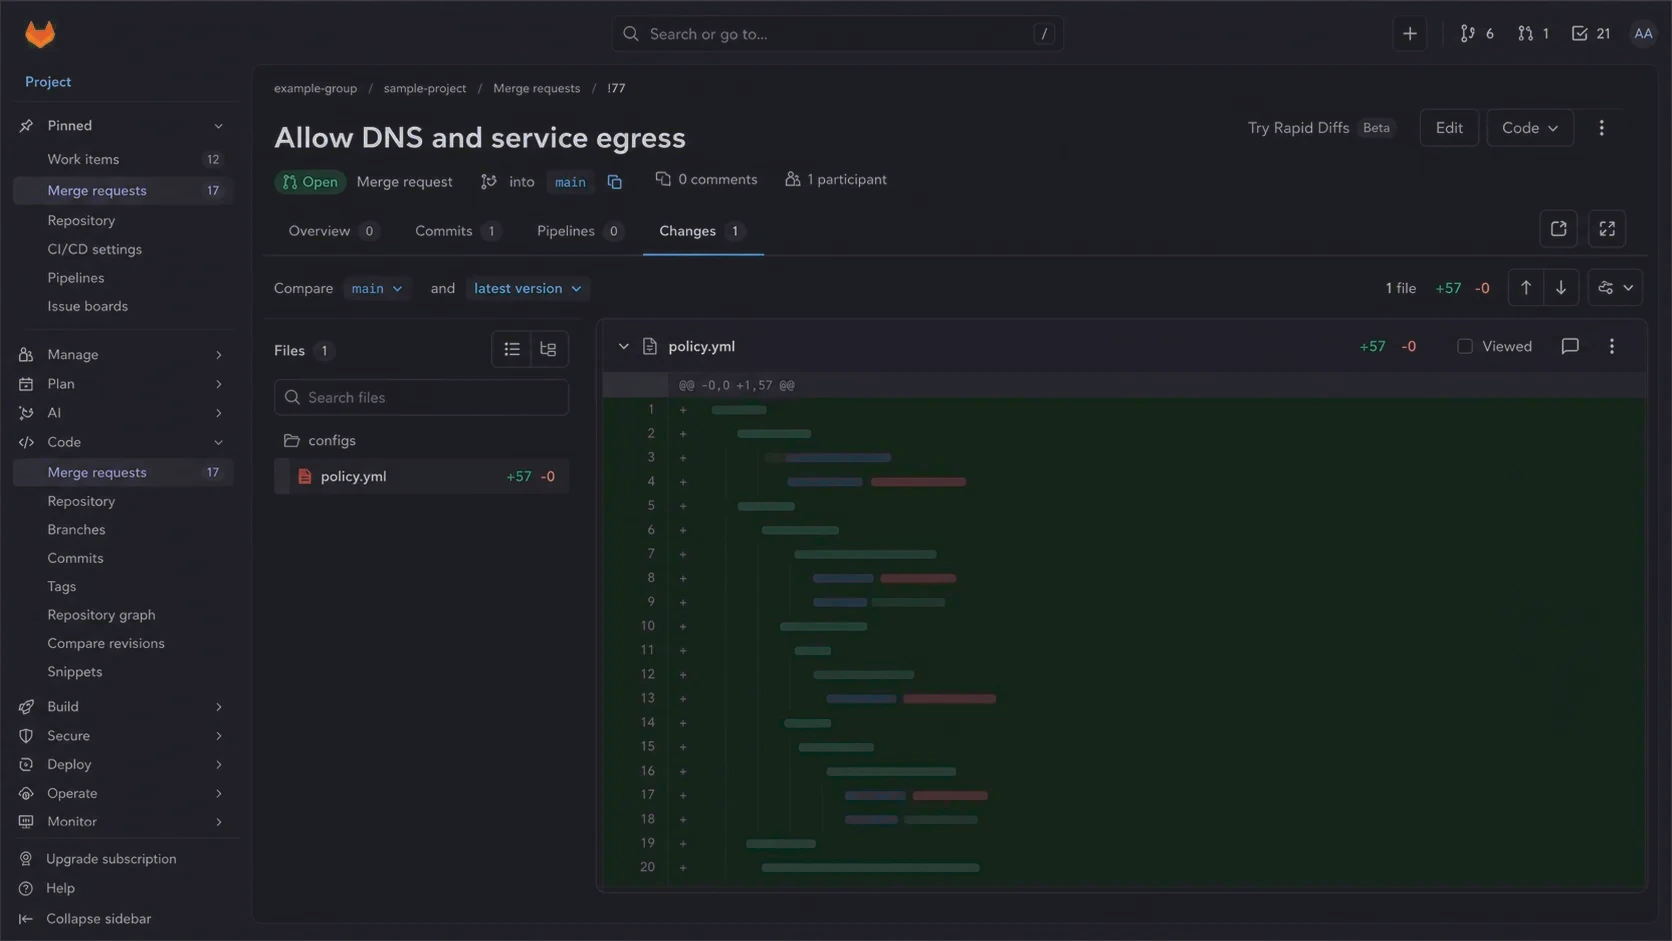Jump to next change with down arrow
The height and width of the screenshot is (941, 1672).
click(x=1560, y=288)
